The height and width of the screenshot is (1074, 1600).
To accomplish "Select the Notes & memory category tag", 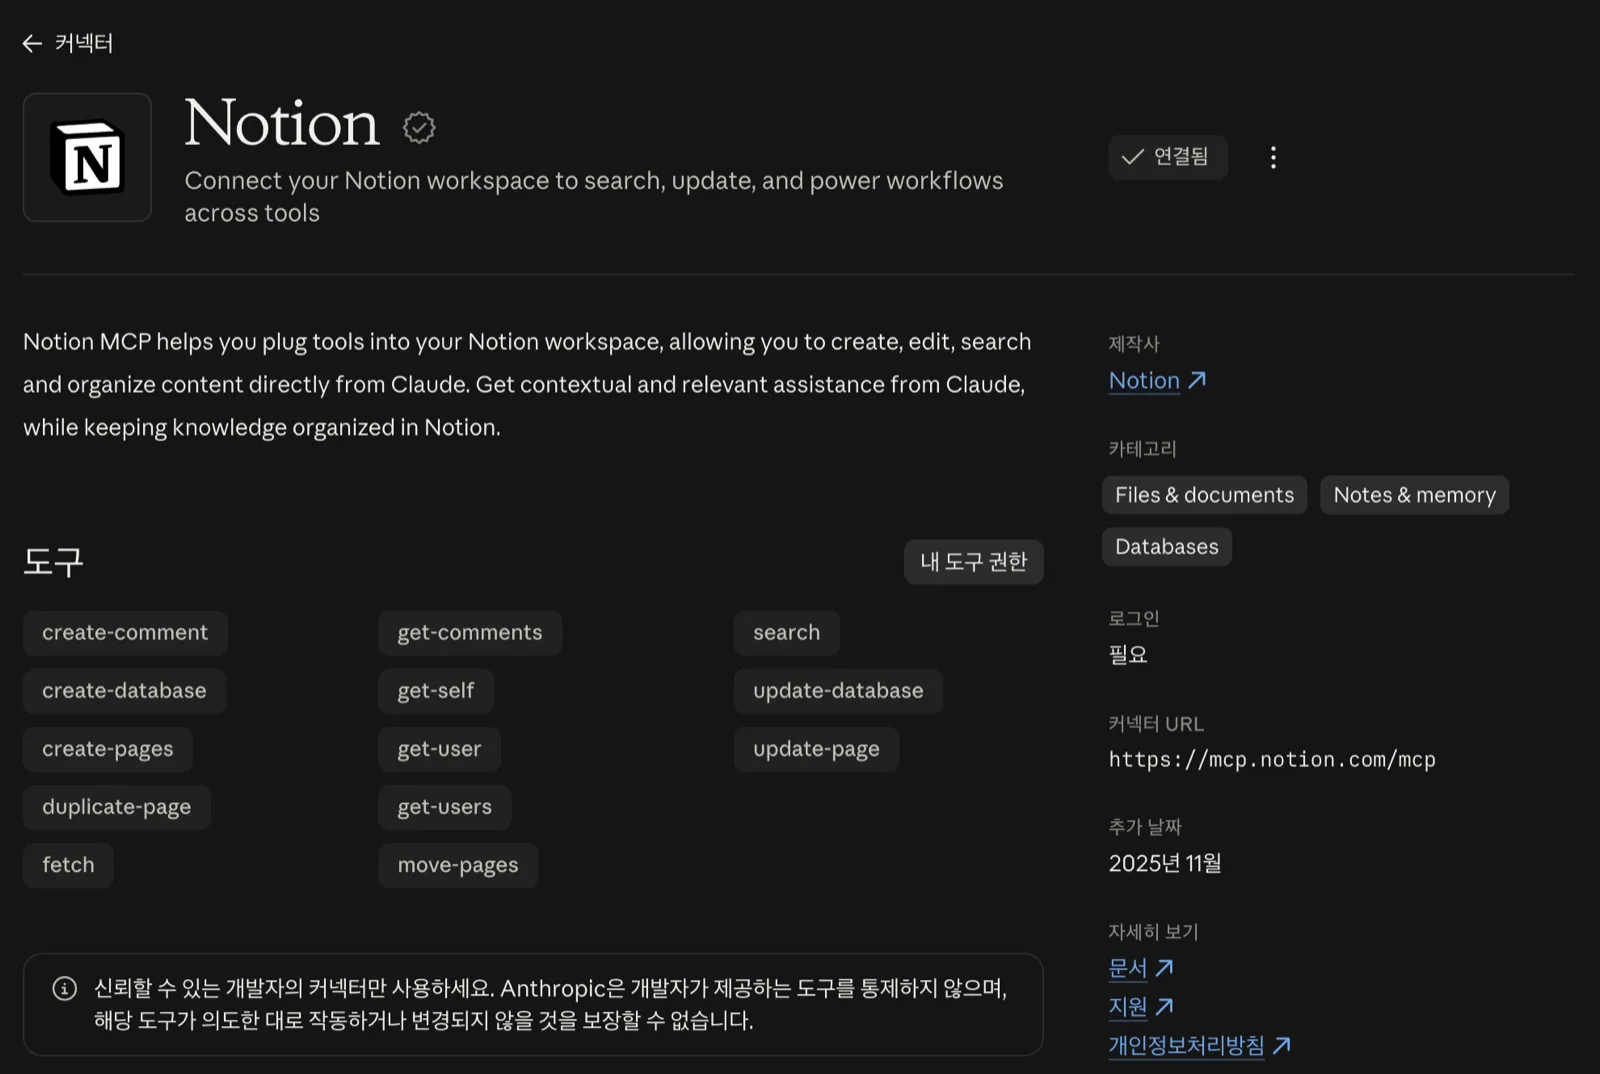I will coord(1414,495).
